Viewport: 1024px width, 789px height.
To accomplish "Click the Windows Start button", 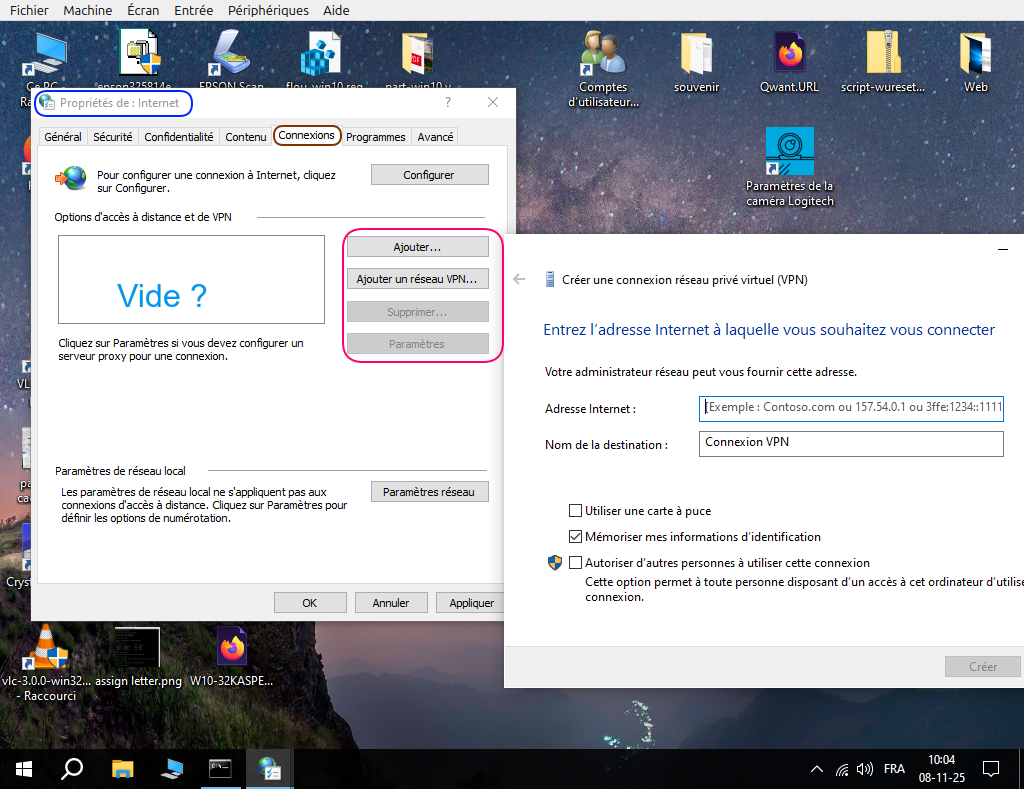I will [24, 769].
